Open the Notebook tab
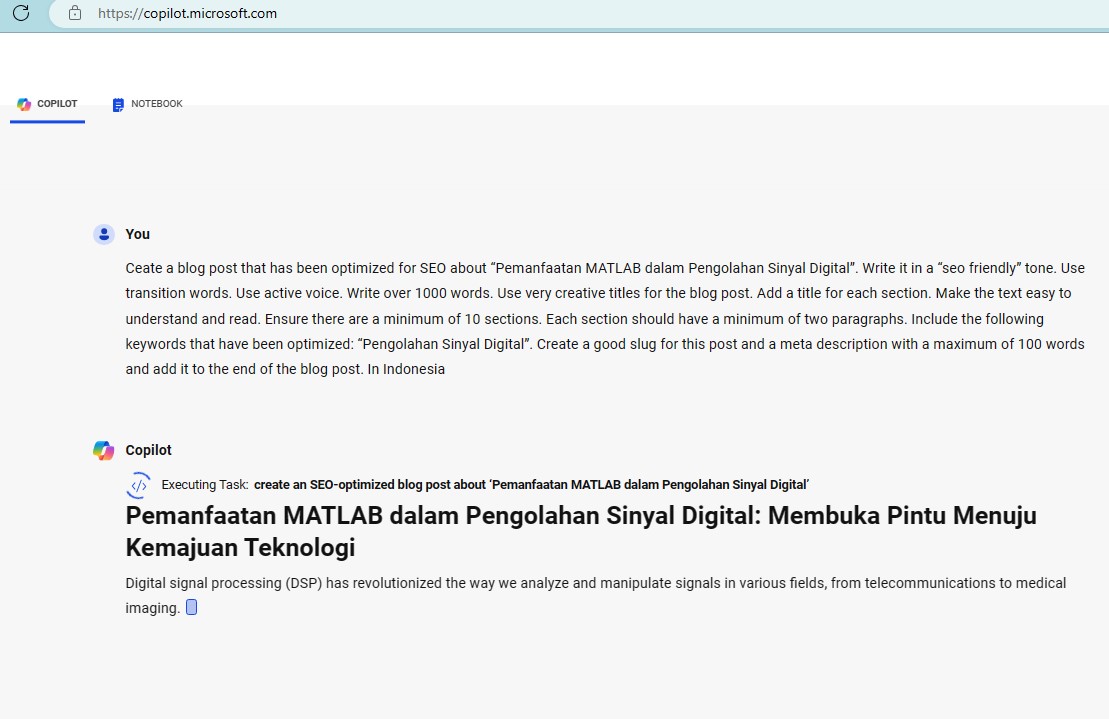Screen dimensions: 1109x719 (x=147, y=104)
